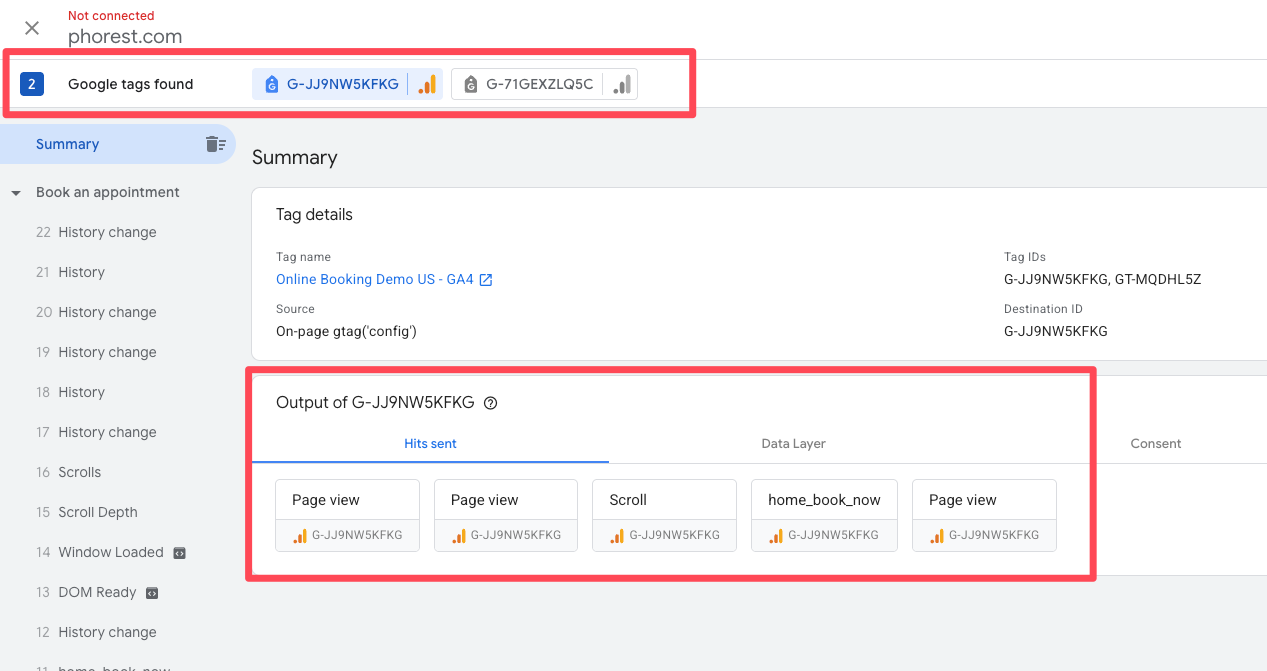Click the code icon next to Window Loaded
This screenshot has height=671, width=1267.
[x=179, y=552]
